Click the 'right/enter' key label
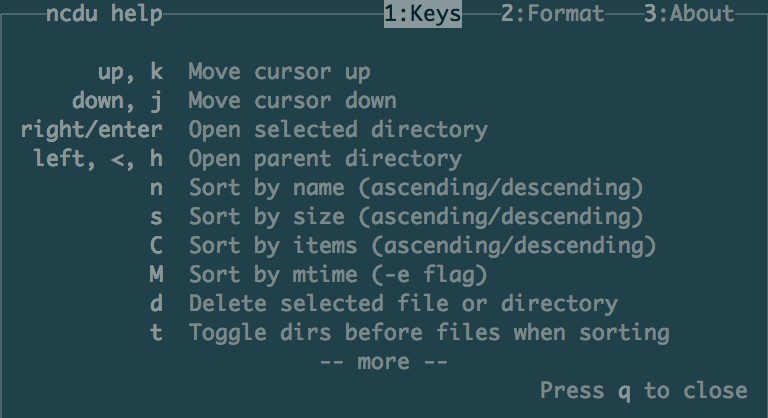This screenshot has width=768, height=418. click(x=91, y=130)
